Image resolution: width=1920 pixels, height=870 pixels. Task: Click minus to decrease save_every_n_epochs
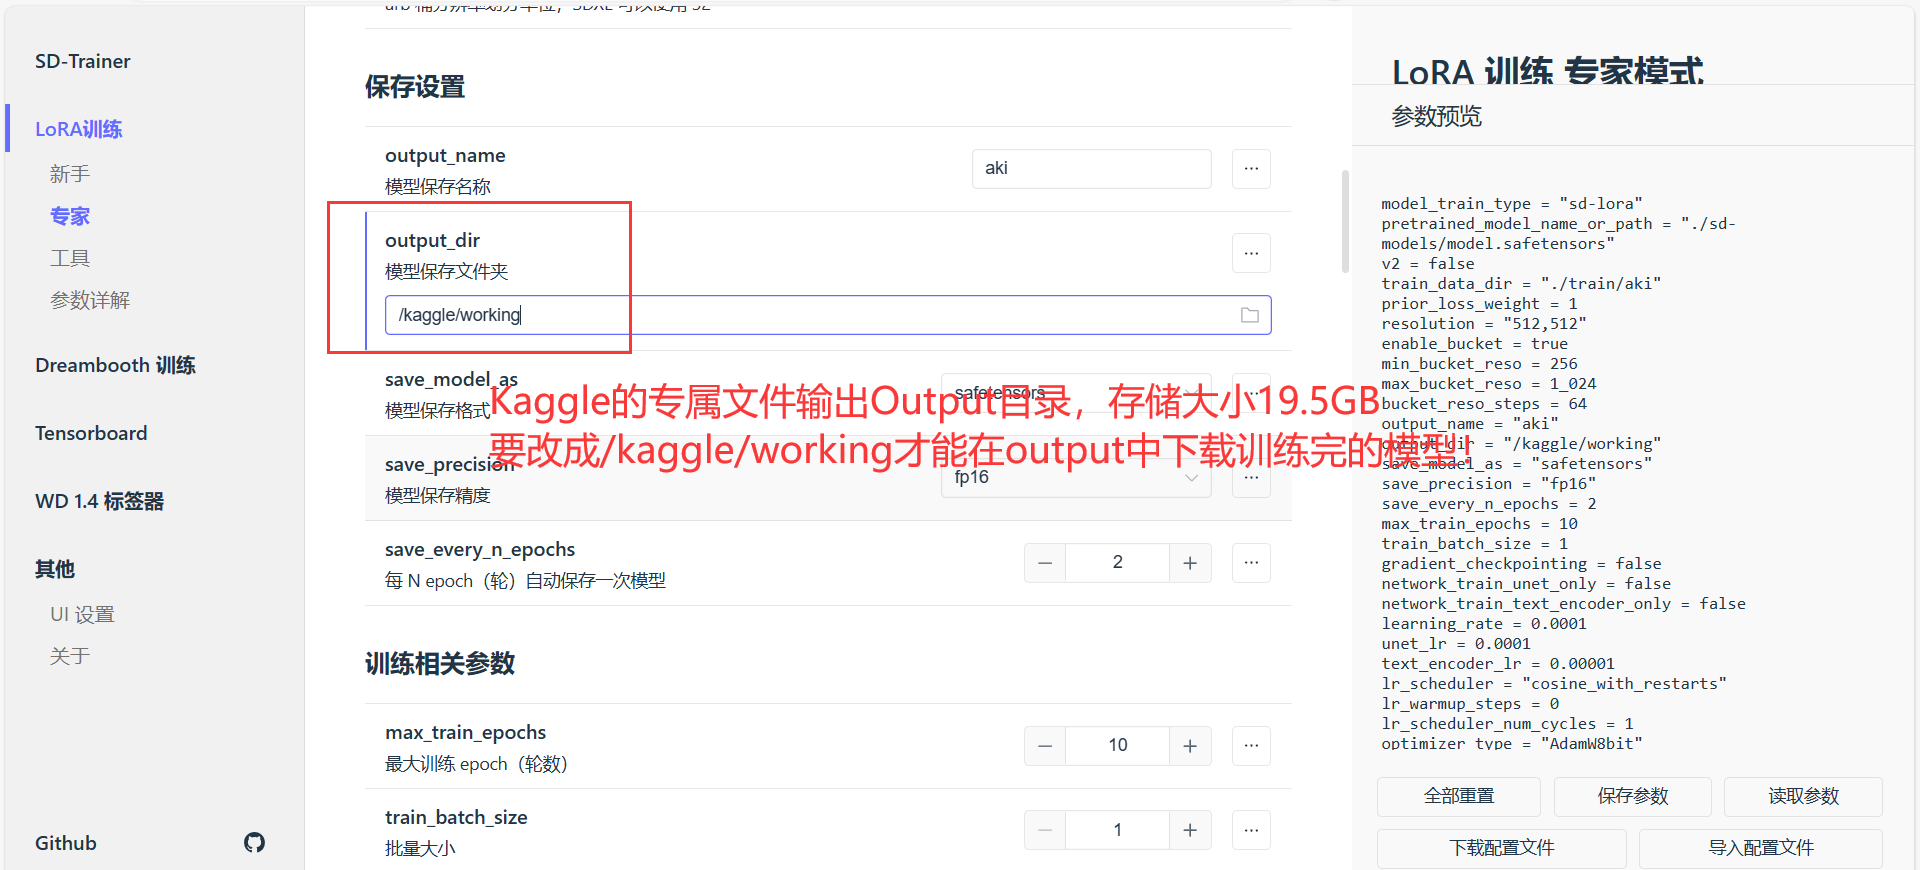tap(1045, 563)
